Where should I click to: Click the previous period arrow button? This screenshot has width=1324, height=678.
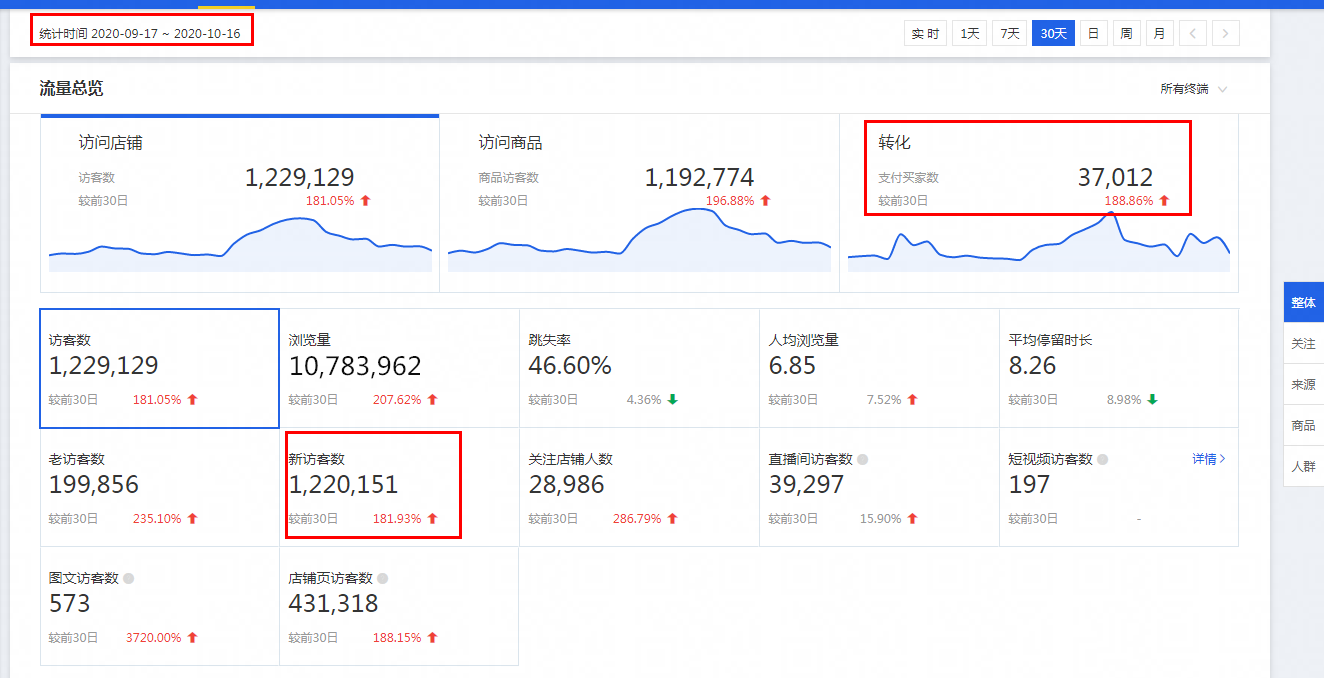(1192, 33)
